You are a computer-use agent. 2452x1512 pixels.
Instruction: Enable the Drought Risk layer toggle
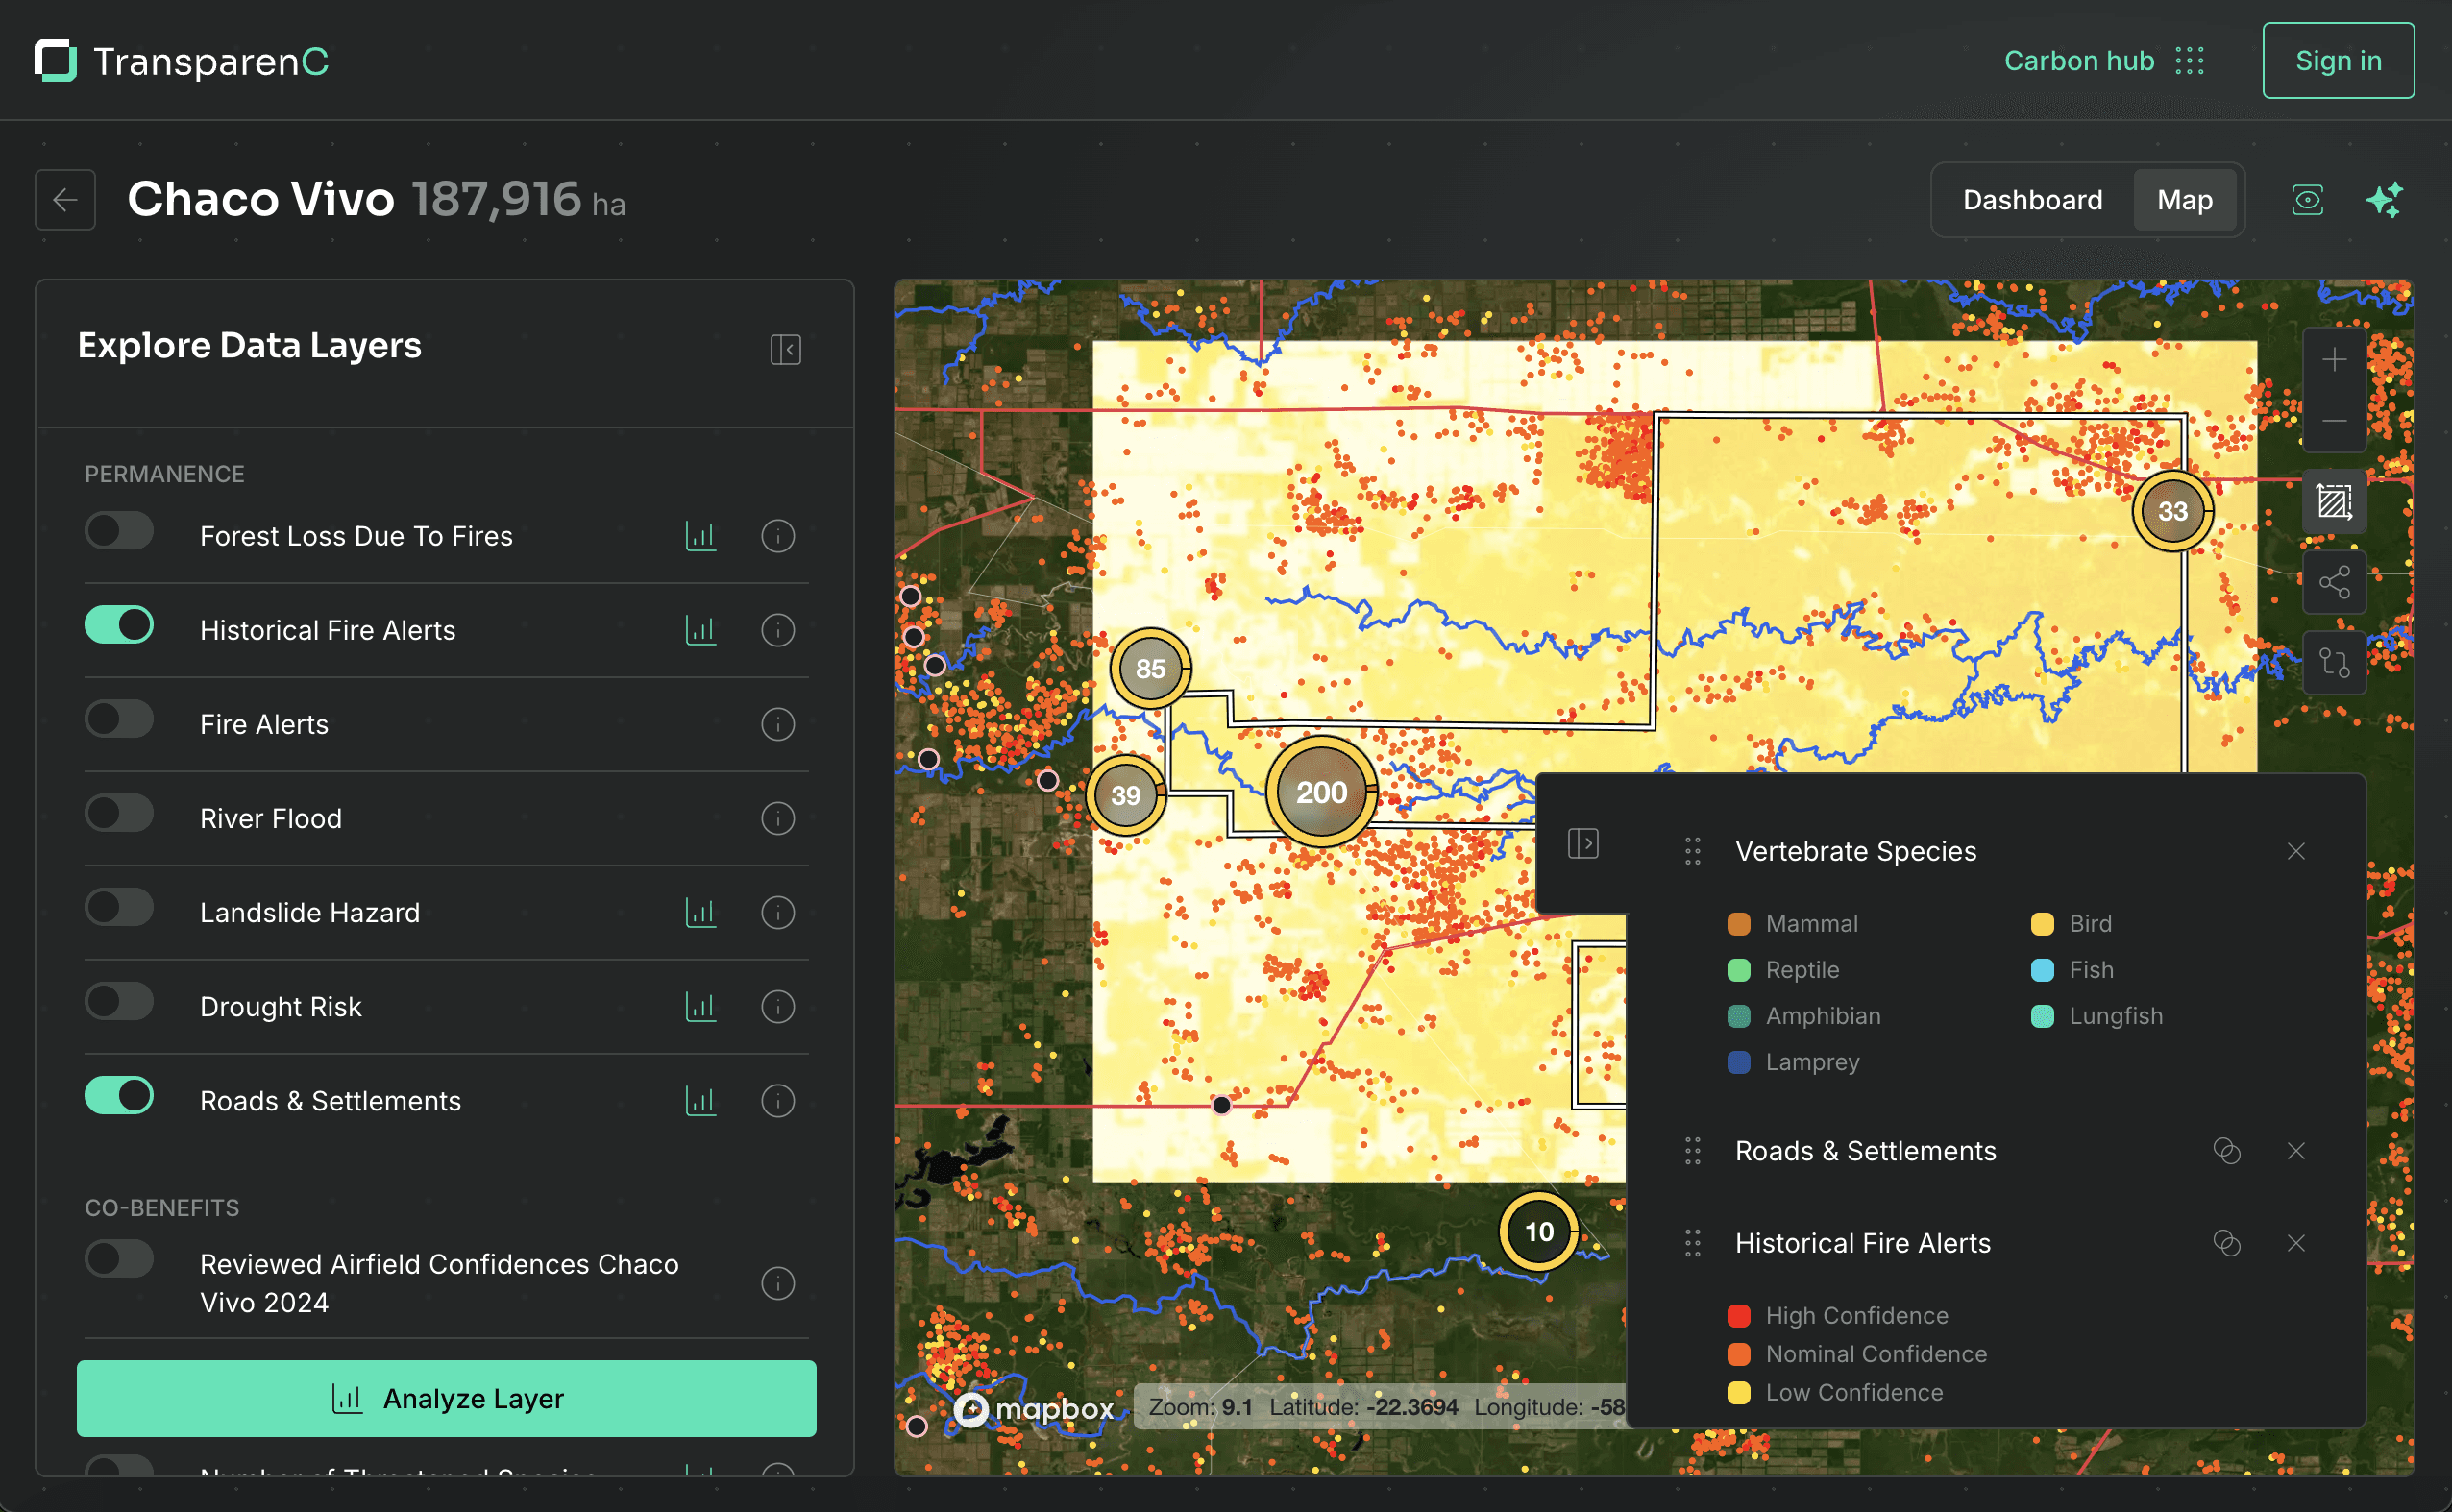pyautogui.click(x=119, y=1002)
